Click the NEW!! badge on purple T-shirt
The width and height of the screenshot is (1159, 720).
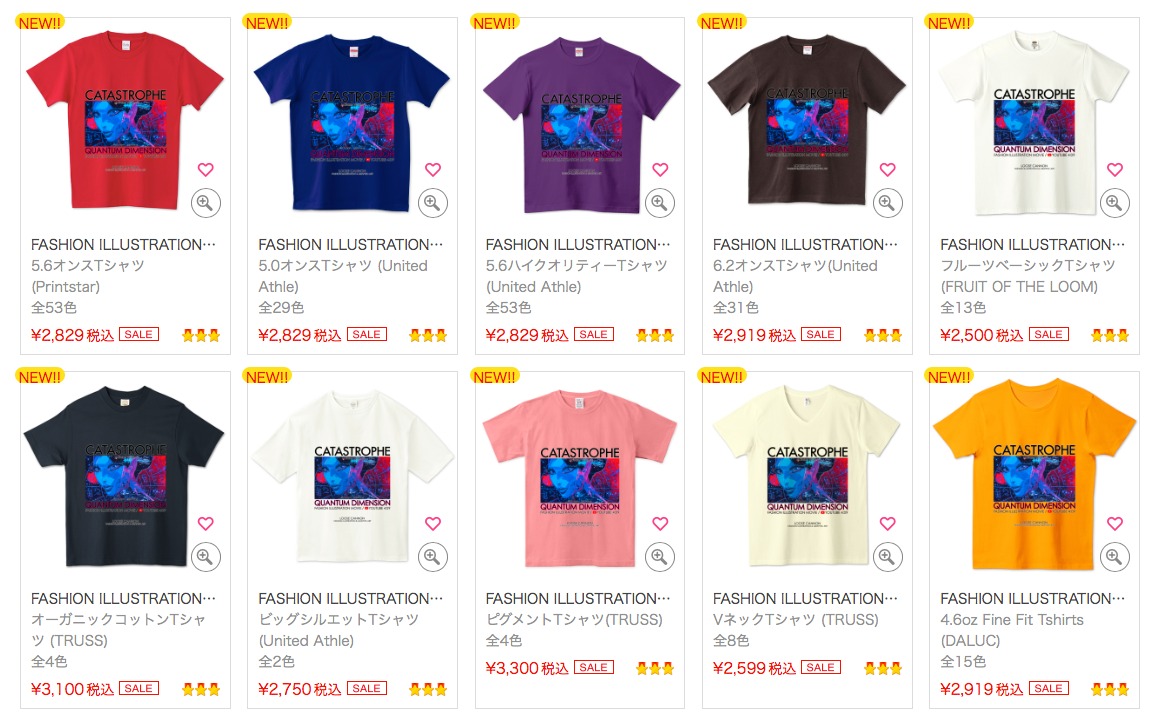point(494,23)
